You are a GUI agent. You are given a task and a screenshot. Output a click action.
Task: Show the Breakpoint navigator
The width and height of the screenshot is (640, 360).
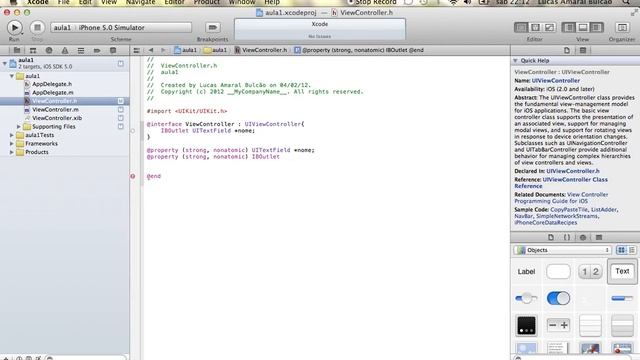point(97,50)
